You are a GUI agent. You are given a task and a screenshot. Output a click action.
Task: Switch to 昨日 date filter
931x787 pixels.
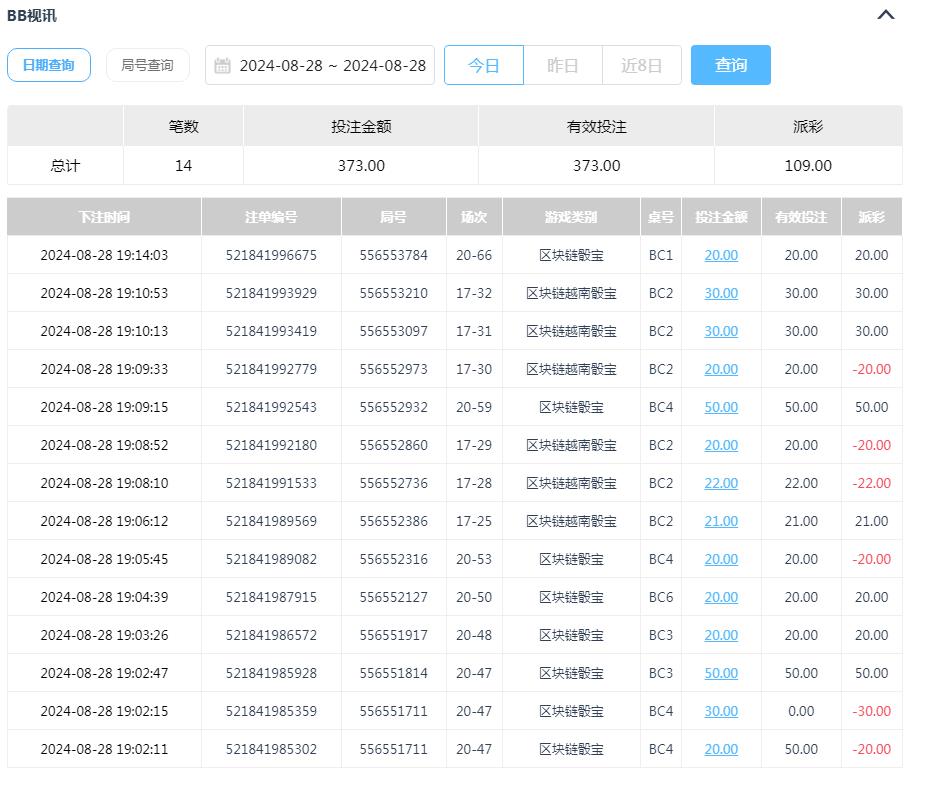[x=563, y=65]
